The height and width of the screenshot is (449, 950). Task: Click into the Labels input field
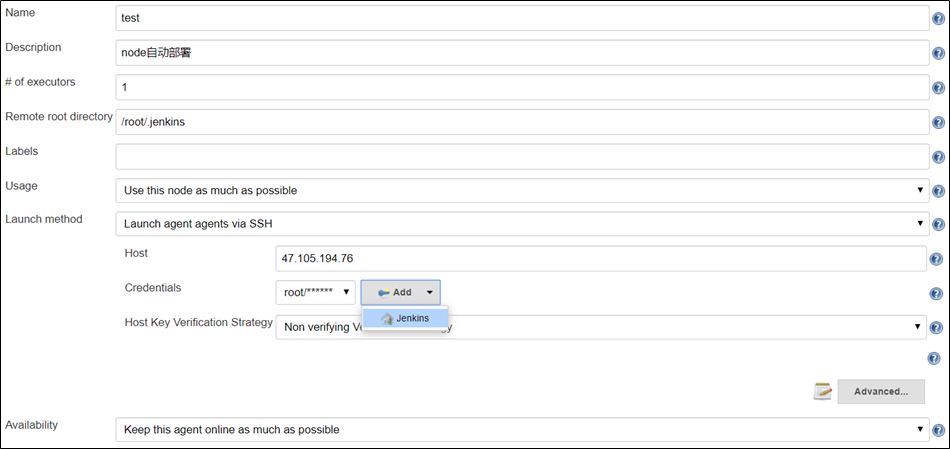522,157
